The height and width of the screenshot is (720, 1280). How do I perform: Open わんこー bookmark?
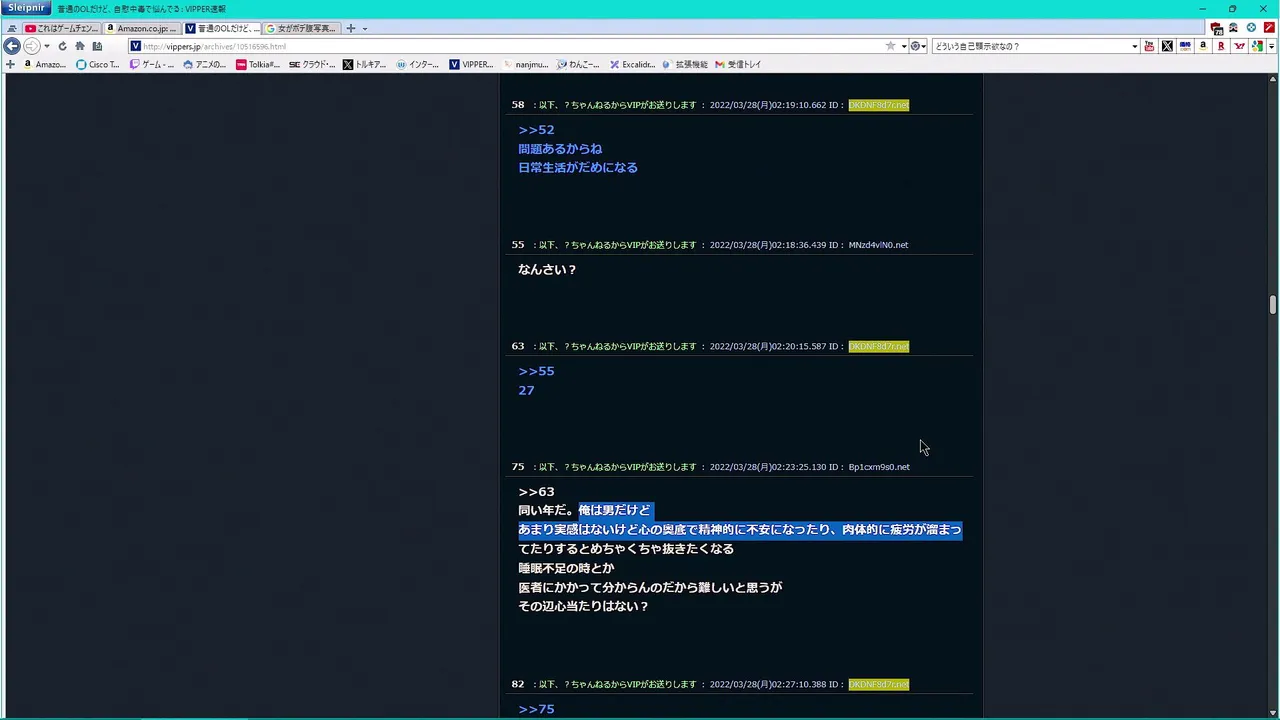[x=578, y=64]
